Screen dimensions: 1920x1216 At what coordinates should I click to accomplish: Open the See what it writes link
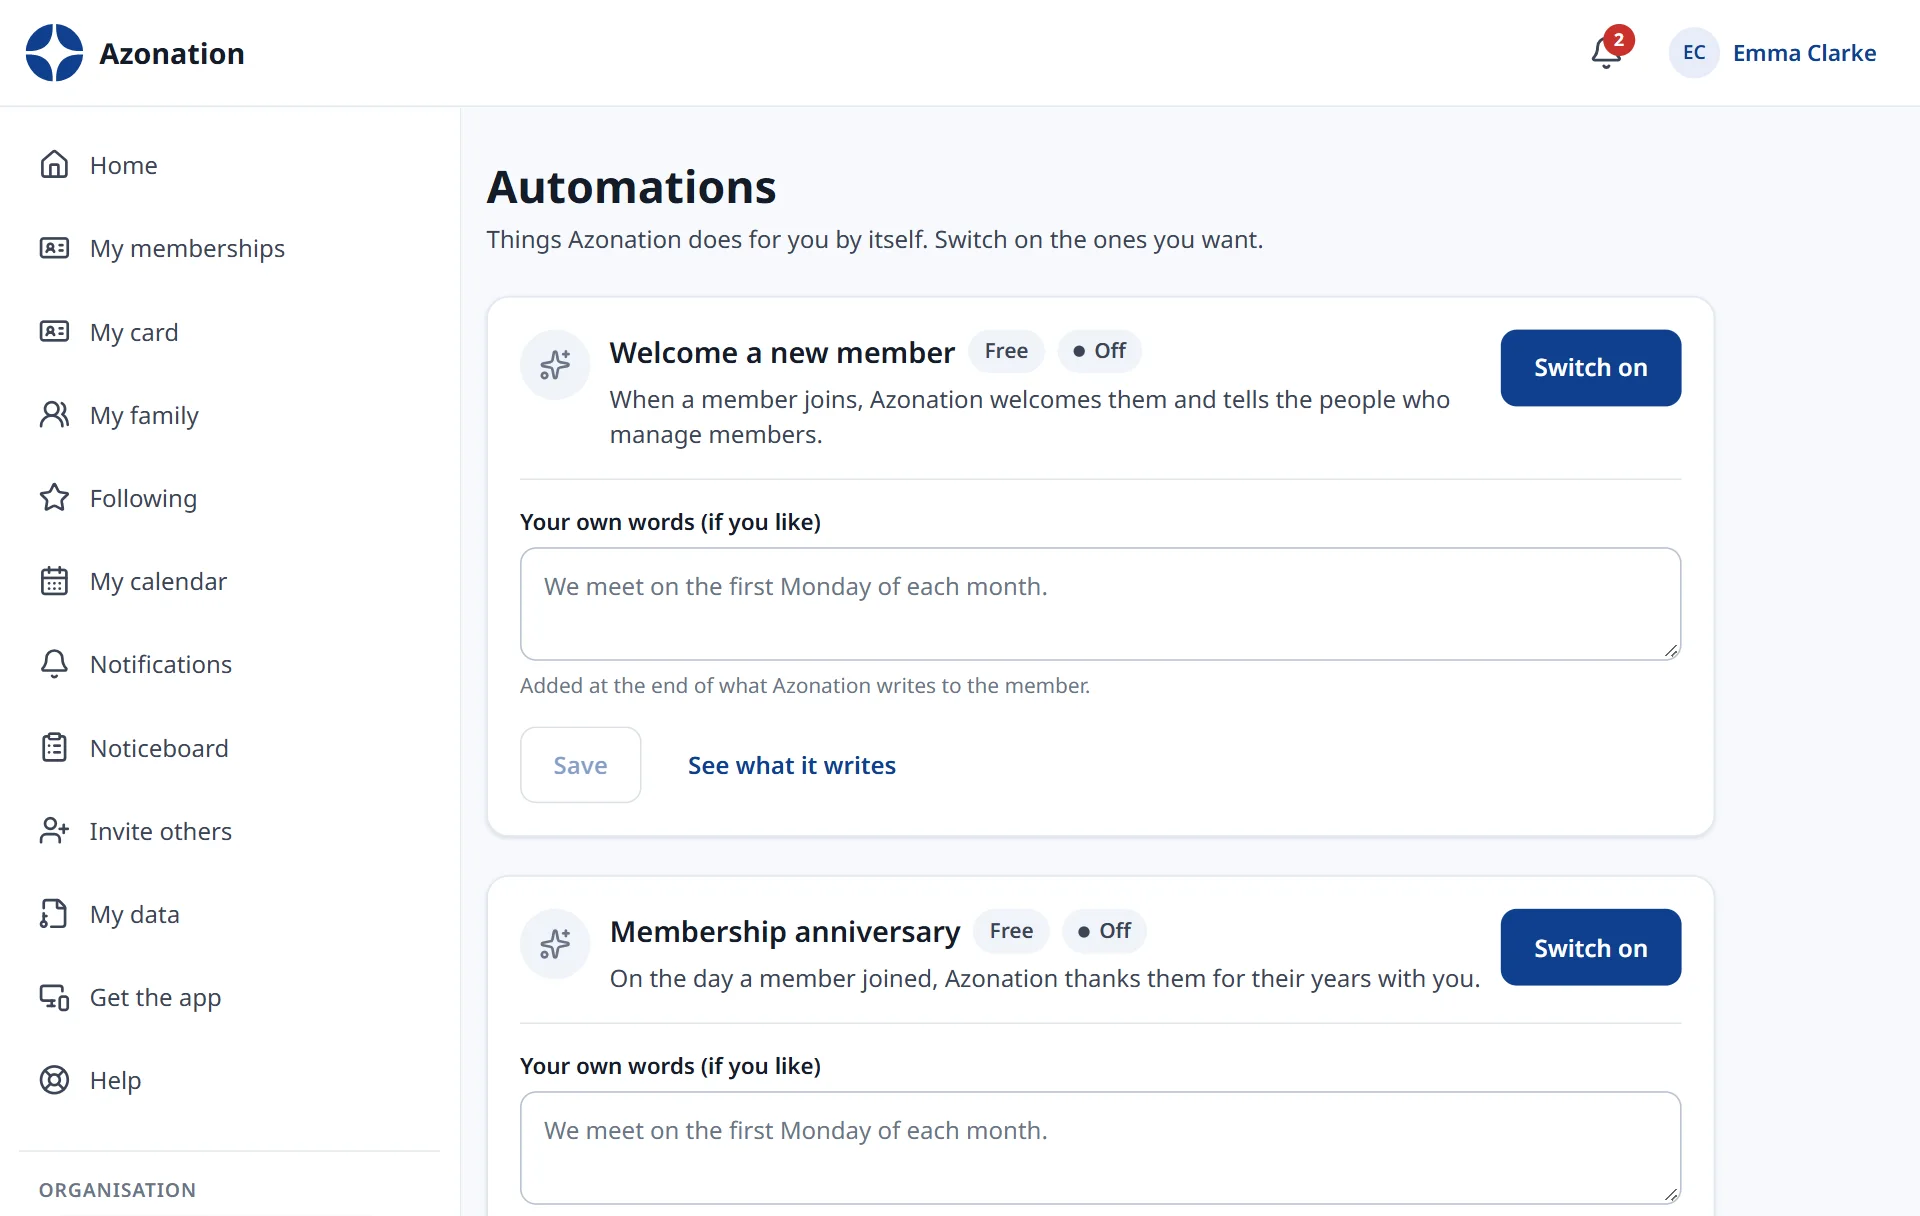[791, 765]
